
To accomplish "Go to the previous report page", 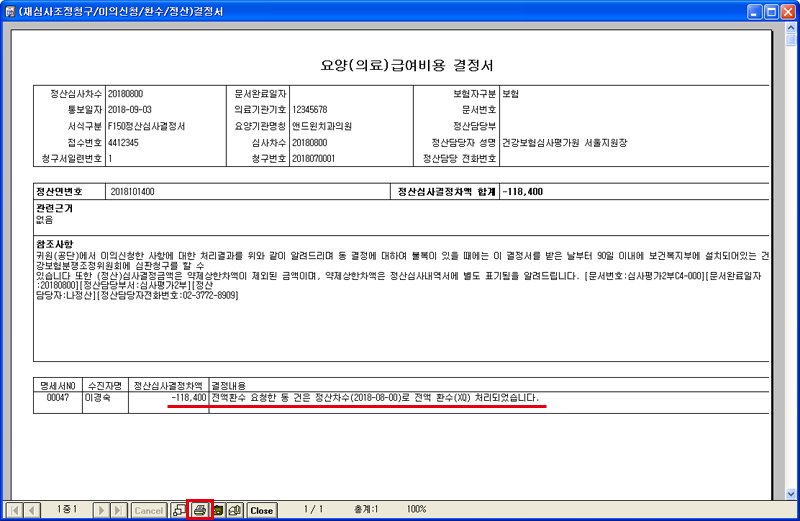I will 32,510.
